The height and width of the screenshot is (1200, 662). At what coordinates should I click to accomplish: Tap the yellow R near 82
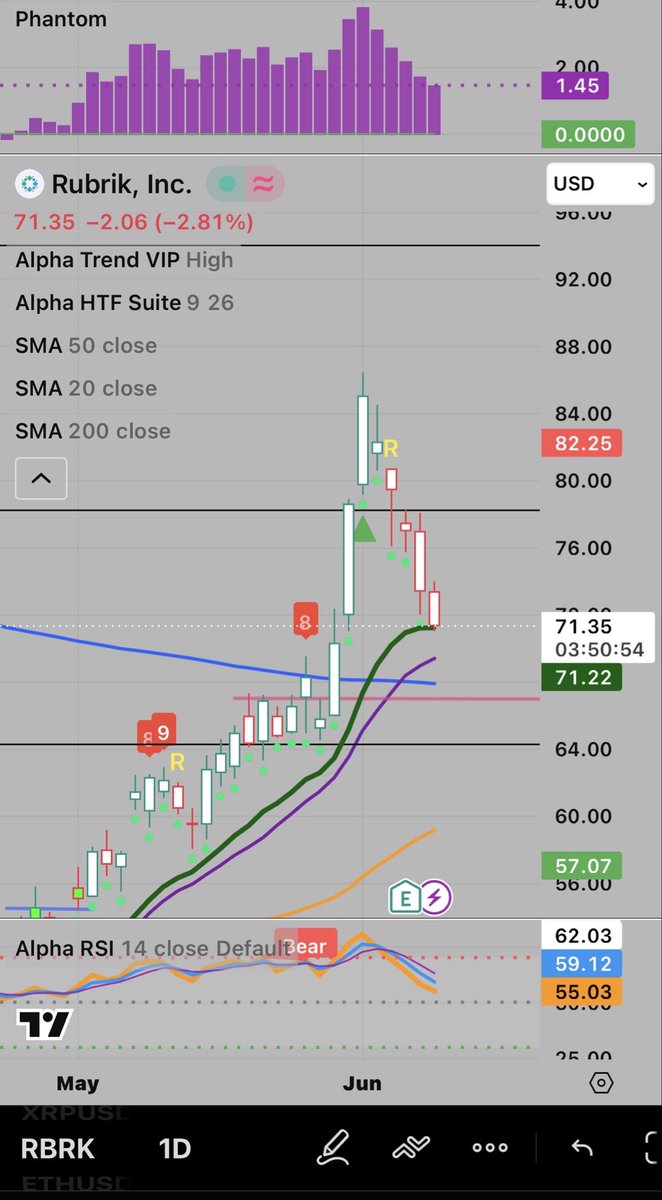391,447
